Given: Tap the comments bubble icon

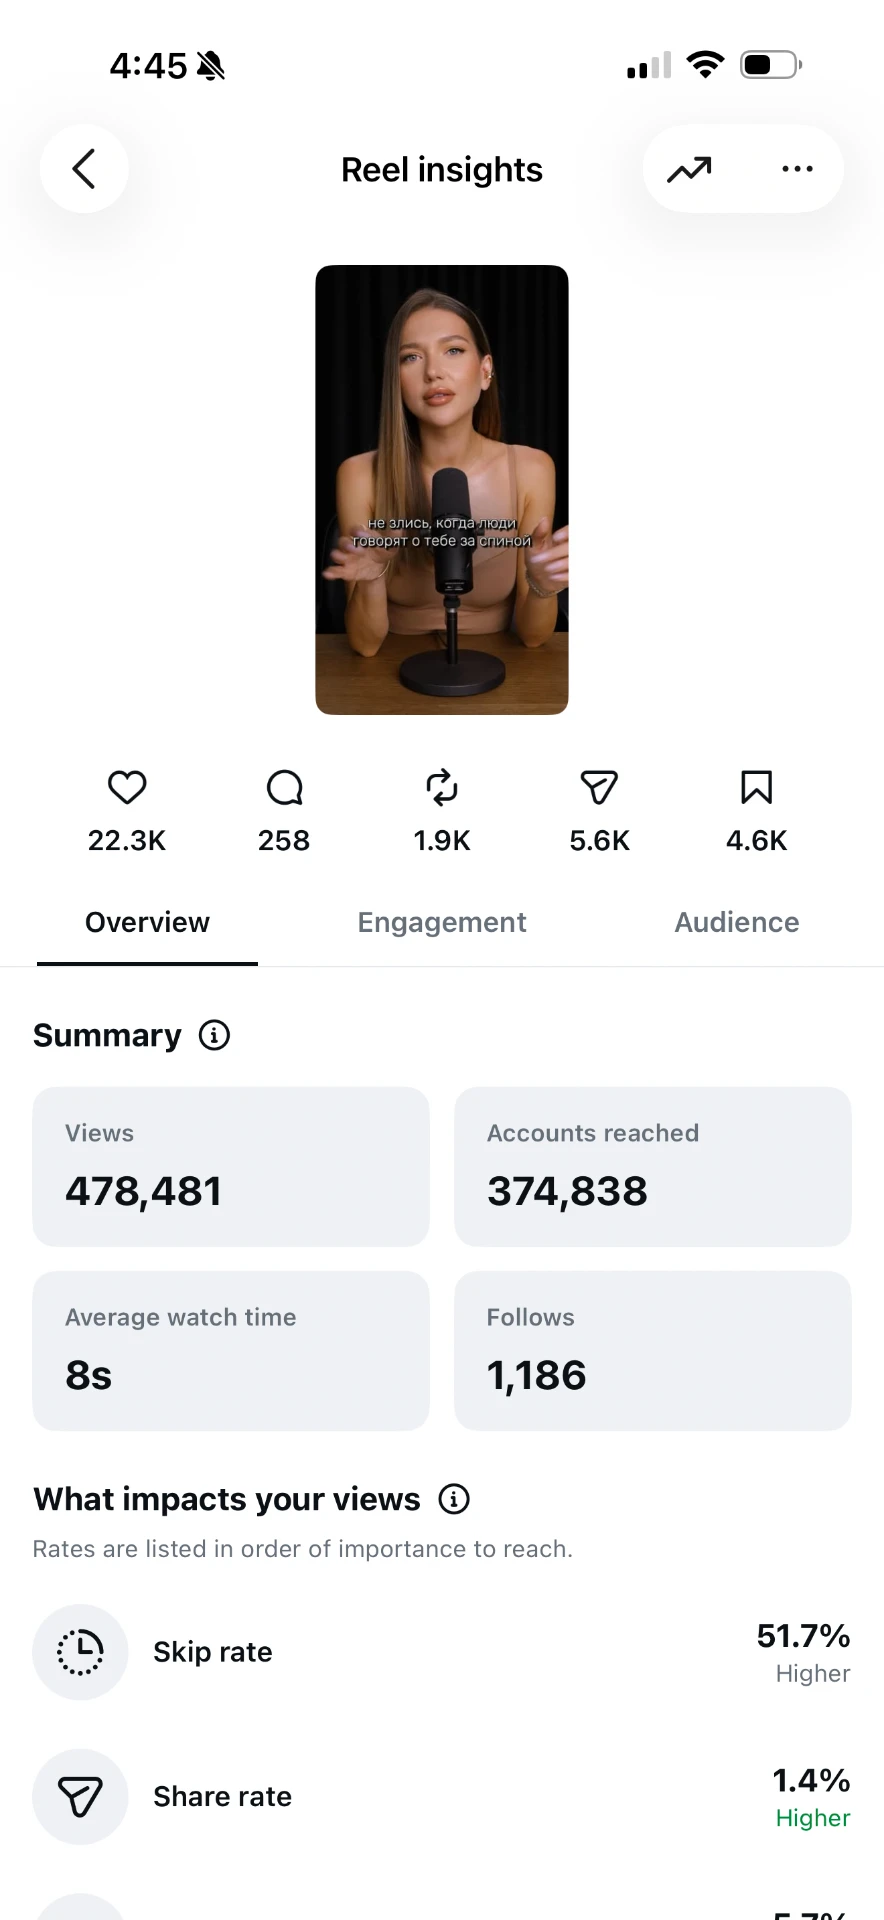Looking at the screenshot, I should (x=284, y=788).
